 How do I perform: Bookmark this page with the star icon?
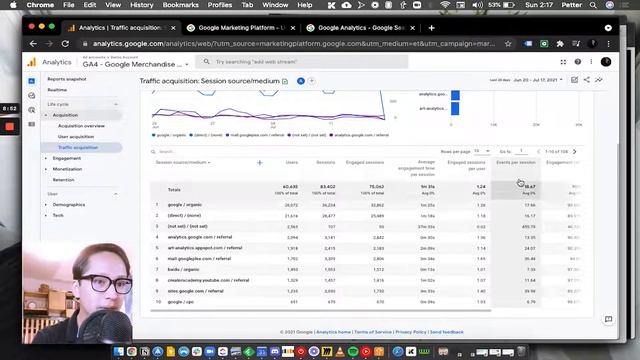[508, 44]
